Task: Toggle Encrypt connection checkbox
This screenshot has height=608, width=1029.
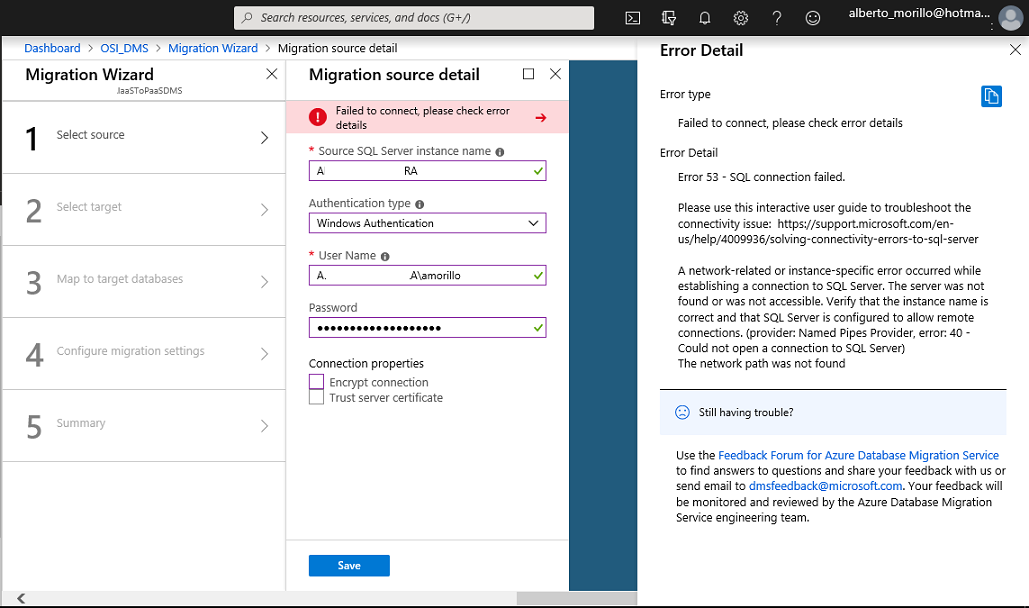Action: pyautogui.click(x=316, y=382)
